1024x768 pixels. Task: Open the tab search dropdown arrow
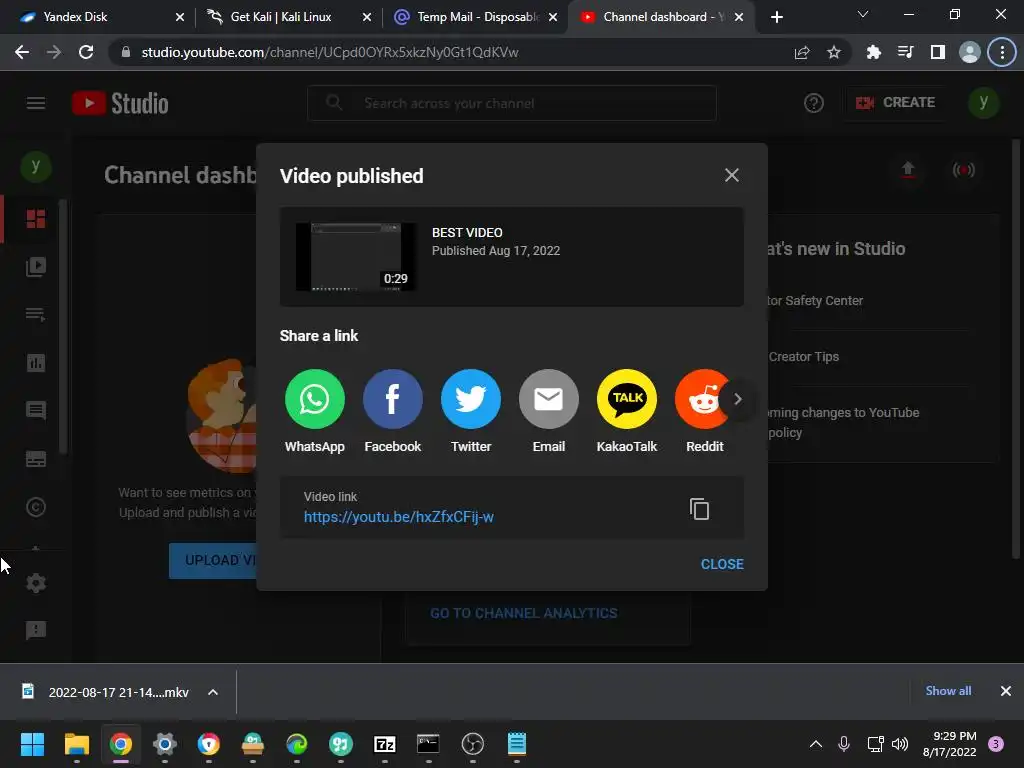863,14
